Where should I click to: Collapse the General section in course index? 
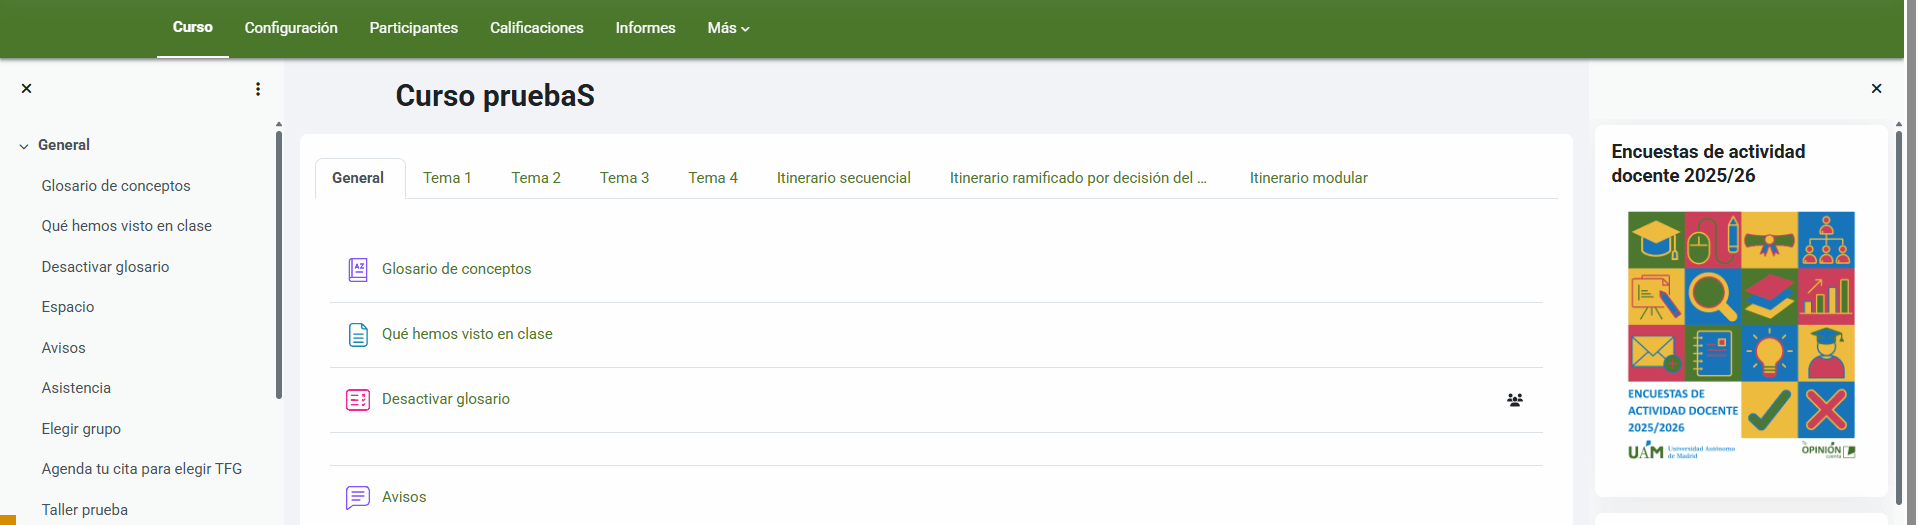(24, 146)
